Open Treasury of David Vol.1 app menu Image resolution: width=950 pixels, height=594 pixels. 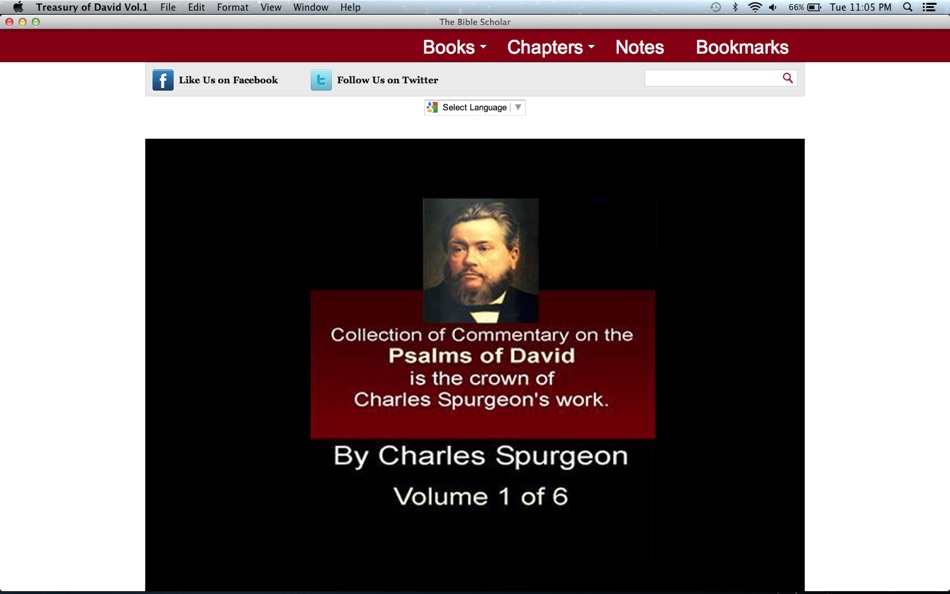tap(91, 7)
